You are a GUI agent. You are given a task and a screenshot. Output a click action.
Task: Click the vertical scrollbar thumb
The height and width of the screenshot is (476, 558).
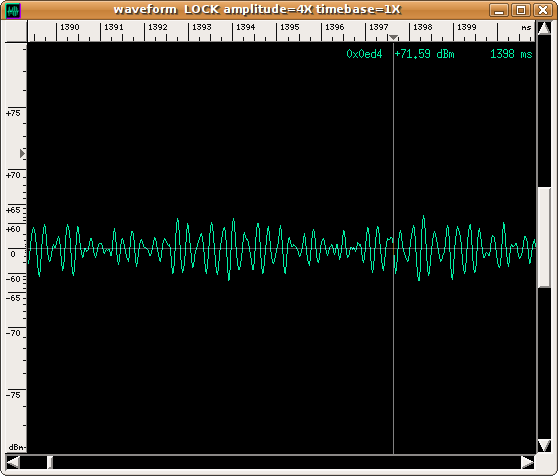point(544,237)
